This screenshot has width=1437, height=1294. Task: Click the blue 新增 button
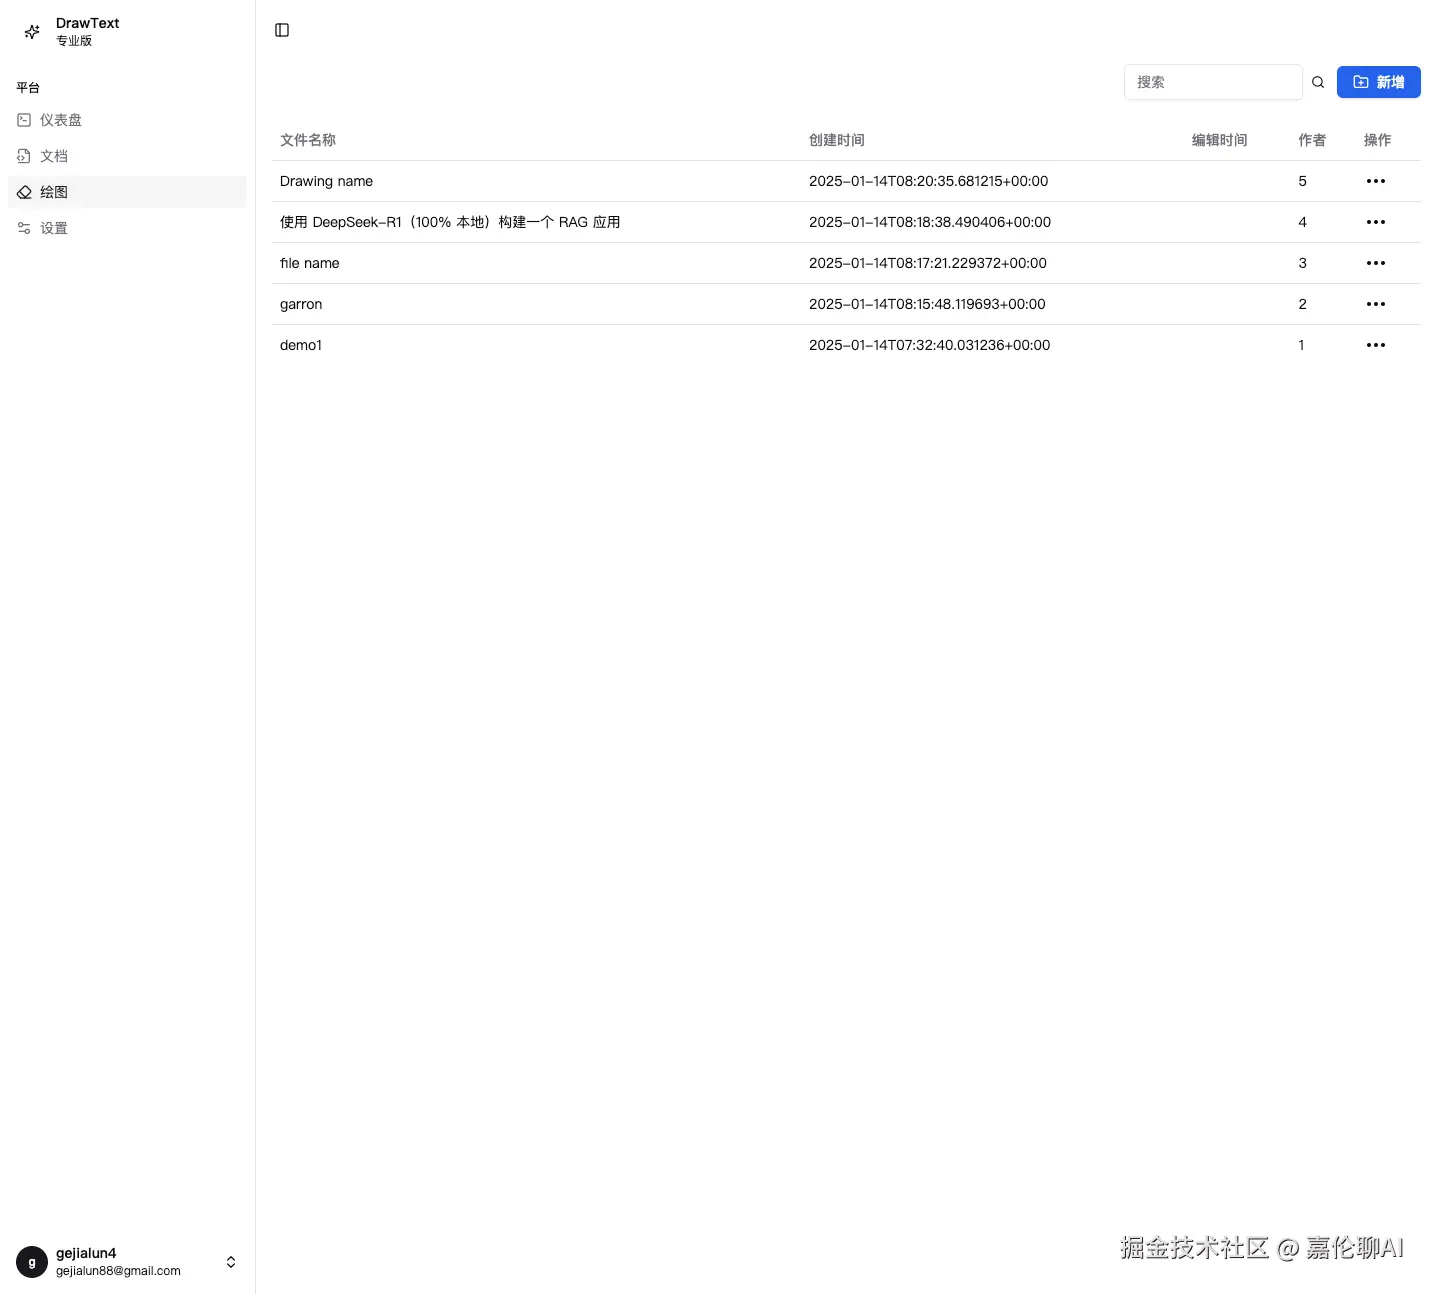click(1379, 81)
